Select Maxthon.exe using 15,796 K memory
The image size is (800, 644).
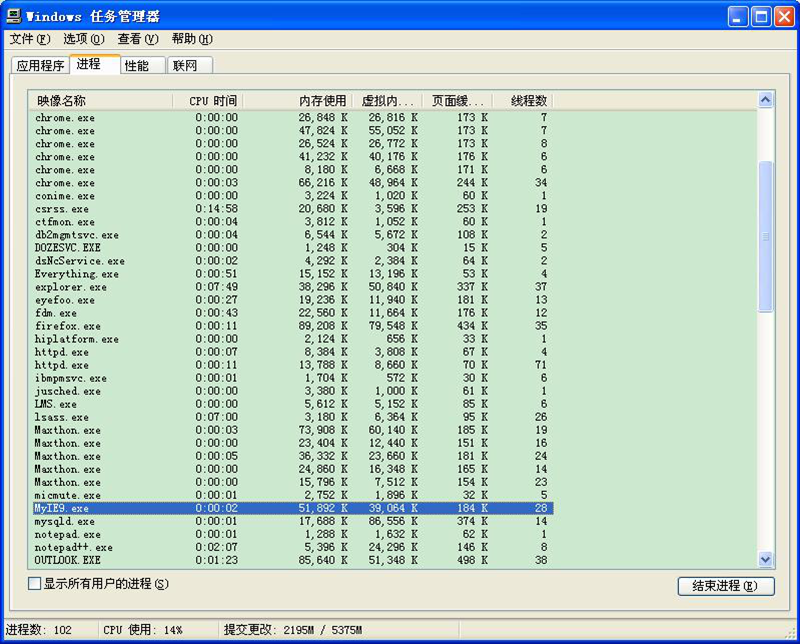click(x=293, y=482)
